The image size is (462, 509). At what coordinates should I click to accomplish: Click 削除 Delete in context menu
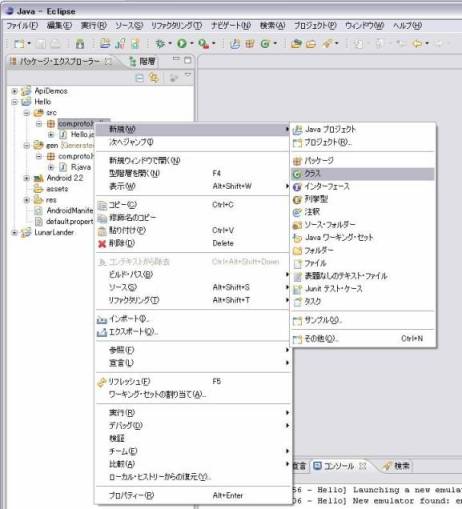pyautogui.click(x=193, y=243)
